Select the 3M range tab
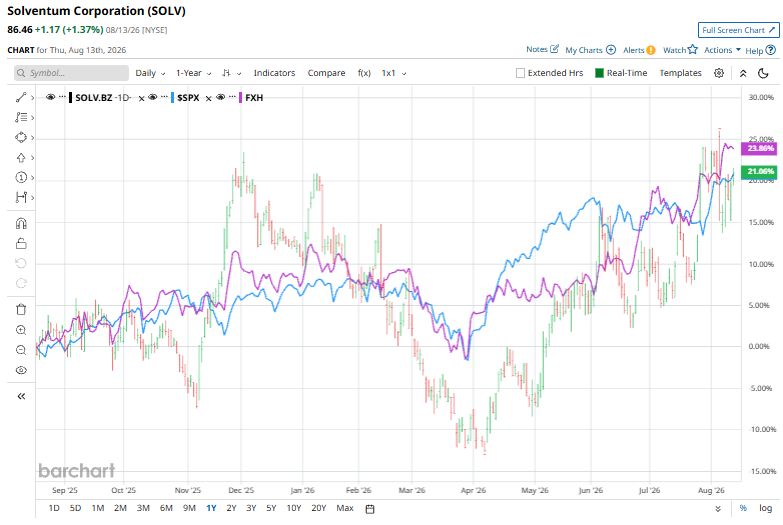The image size is (783, 525). click(143, 508)
